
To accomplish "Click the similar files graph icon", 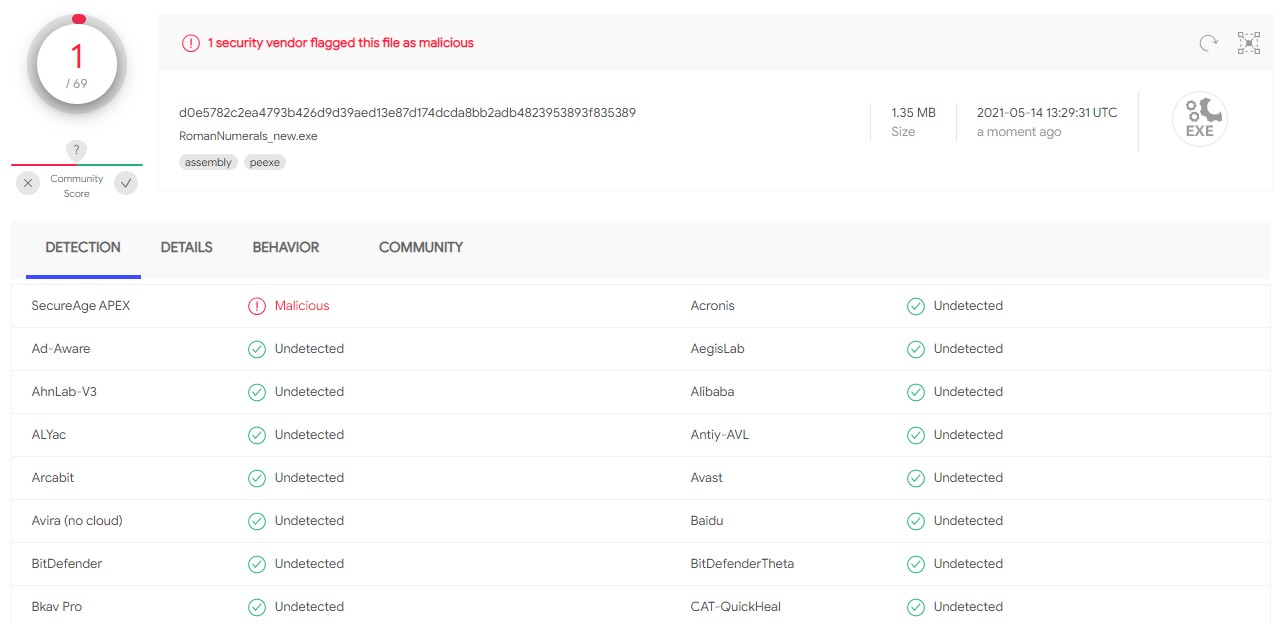I will click(x=1249, y=43).
